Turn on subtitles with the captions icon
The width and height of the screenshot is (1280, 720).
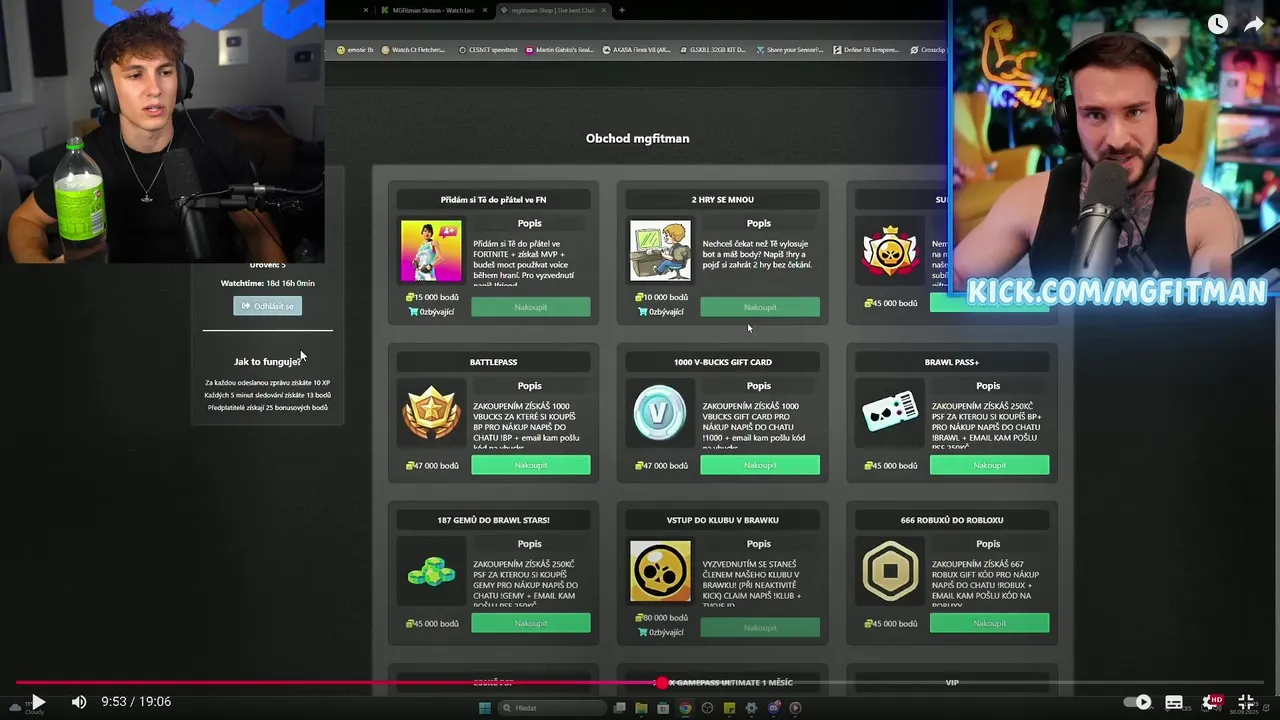coord(1174,702)
